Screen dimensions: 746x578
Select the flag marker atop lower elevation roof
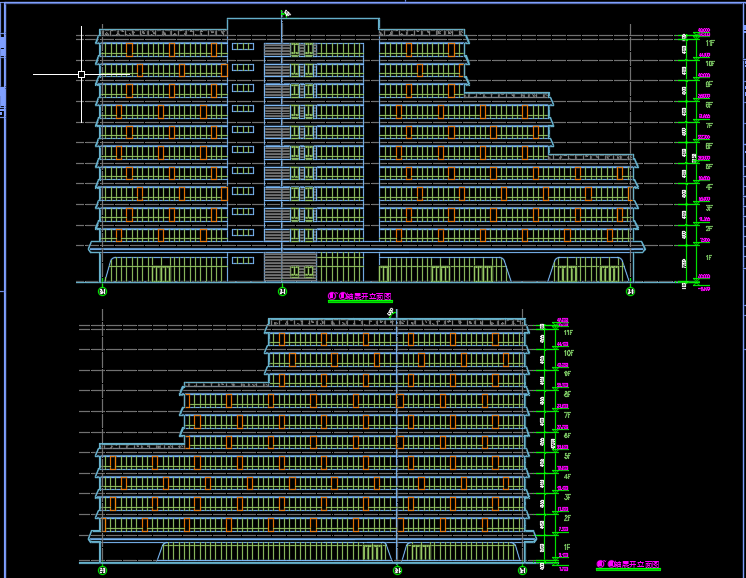392,313
